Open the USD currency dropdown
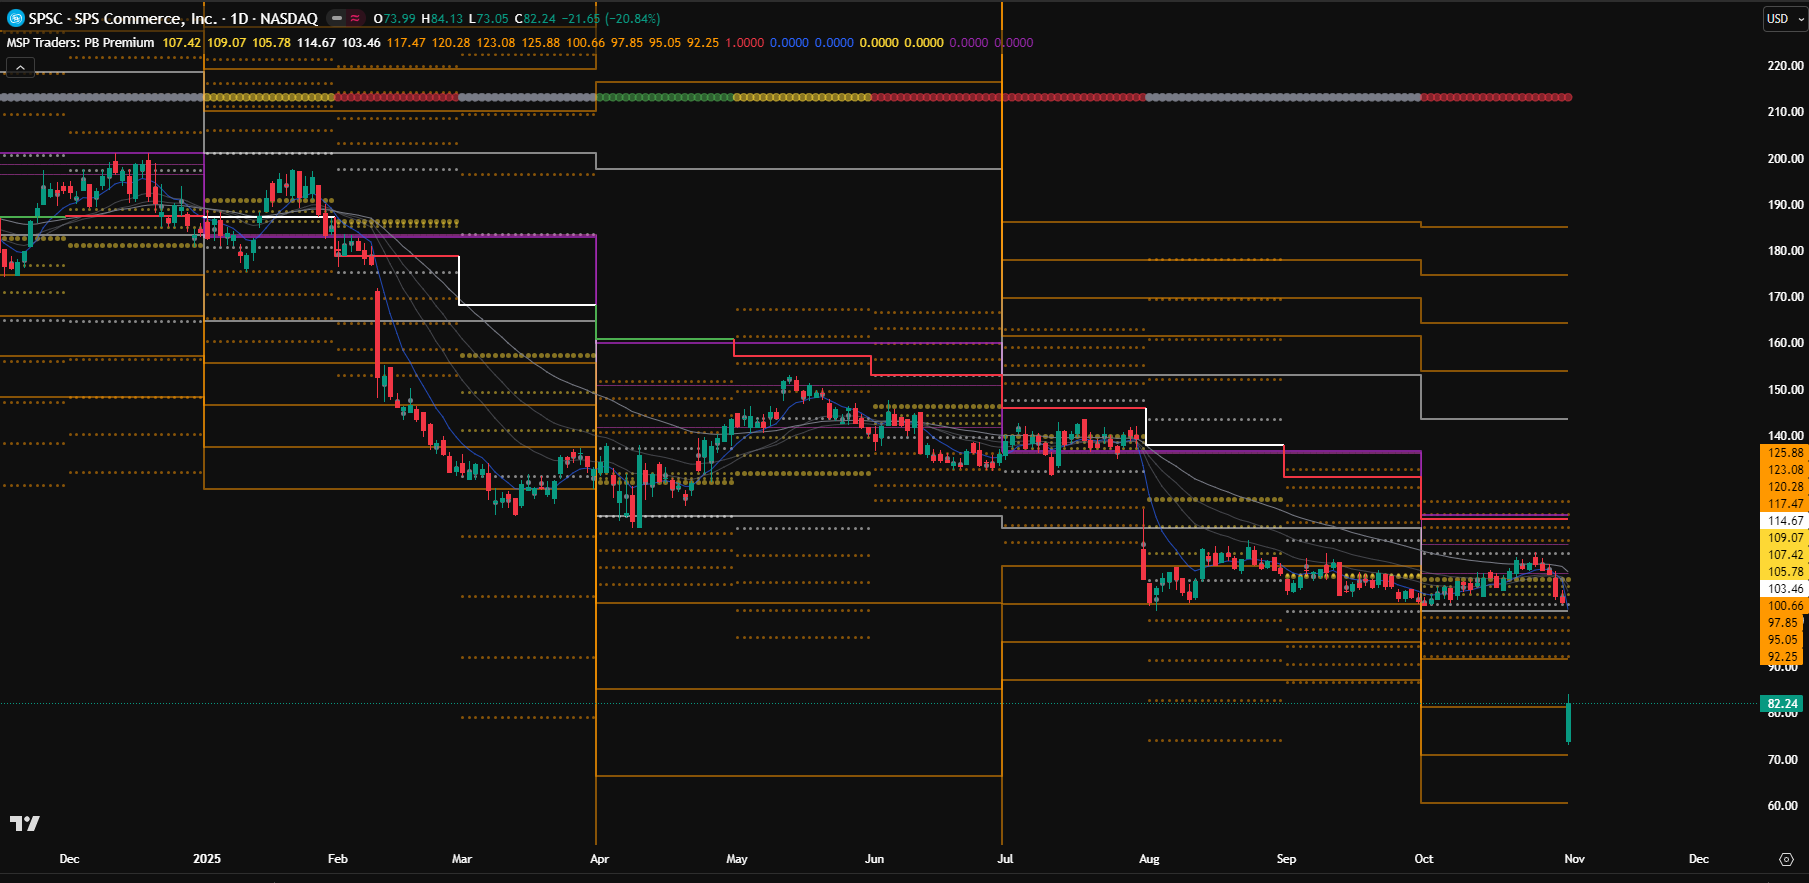1809x883 pixels. coord(1784,18)
